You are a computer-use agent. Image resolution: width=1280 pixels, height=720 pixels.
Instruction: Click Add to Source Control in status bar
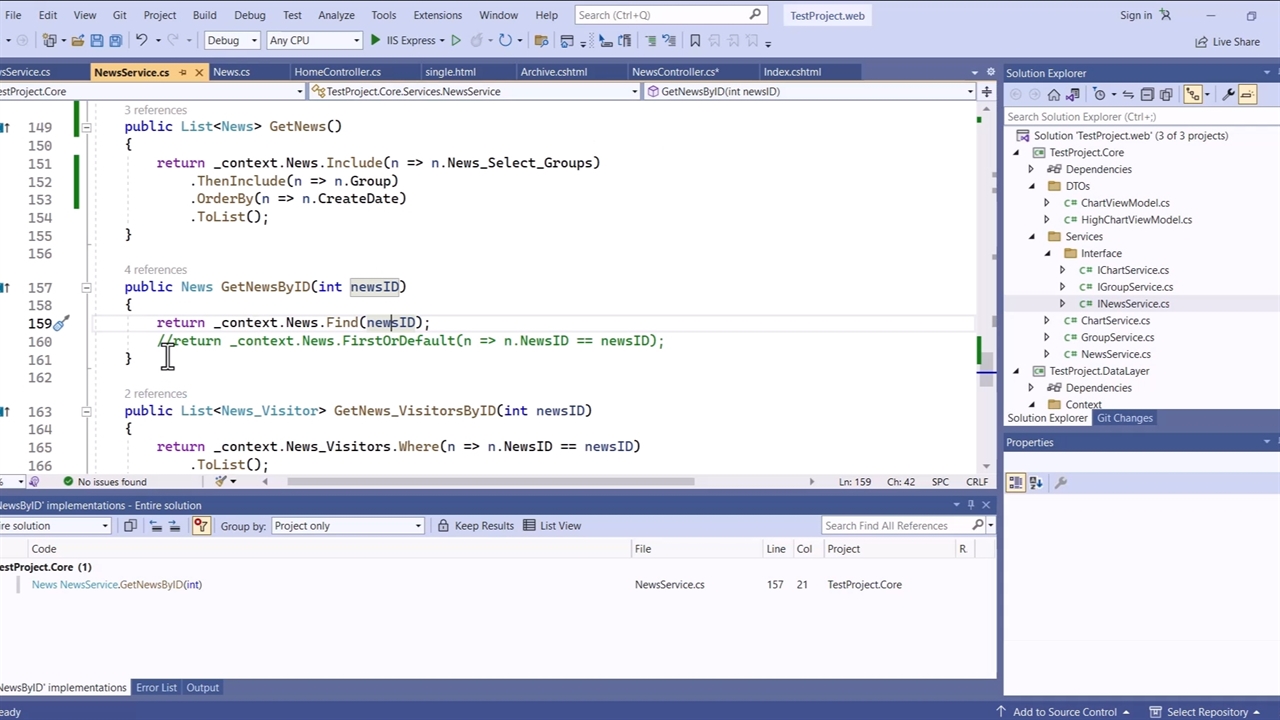[1064, 712]
